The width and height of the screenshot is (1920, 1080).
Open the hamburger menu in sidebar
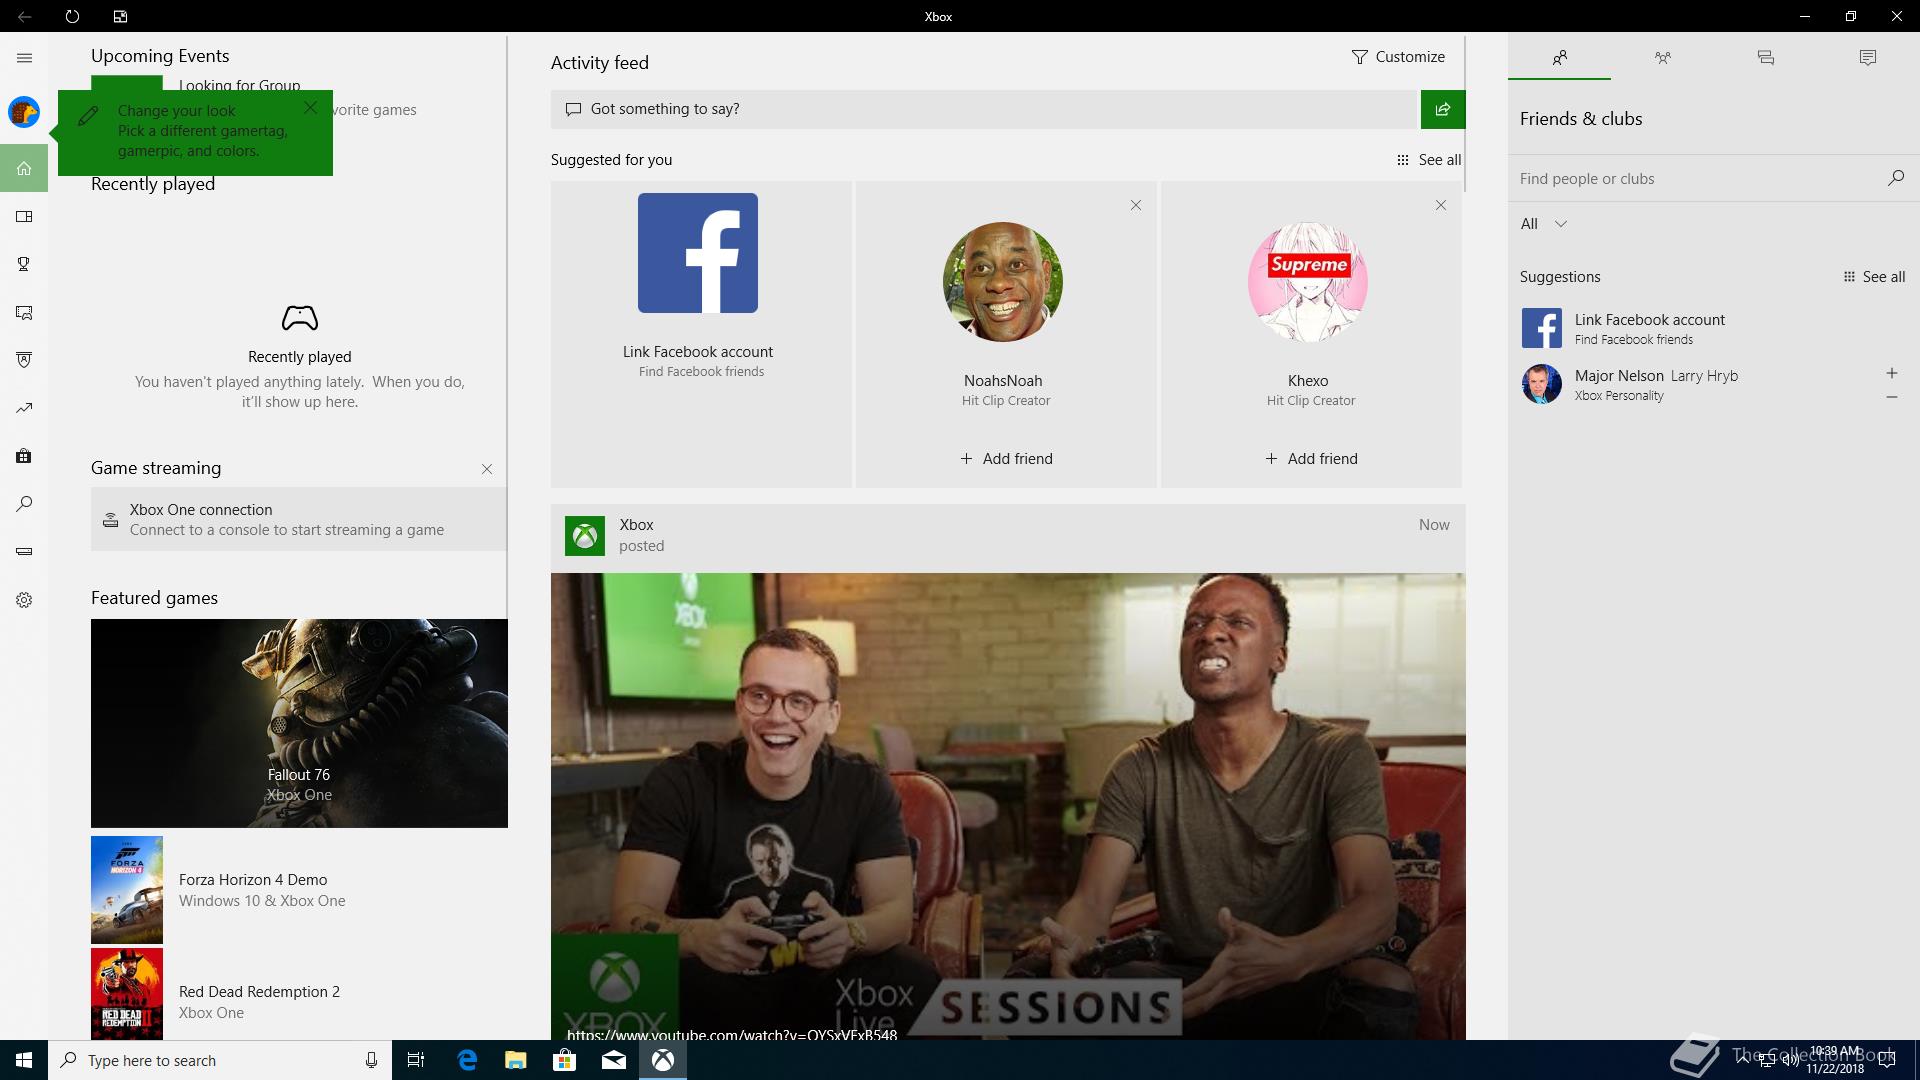(24, 58)
